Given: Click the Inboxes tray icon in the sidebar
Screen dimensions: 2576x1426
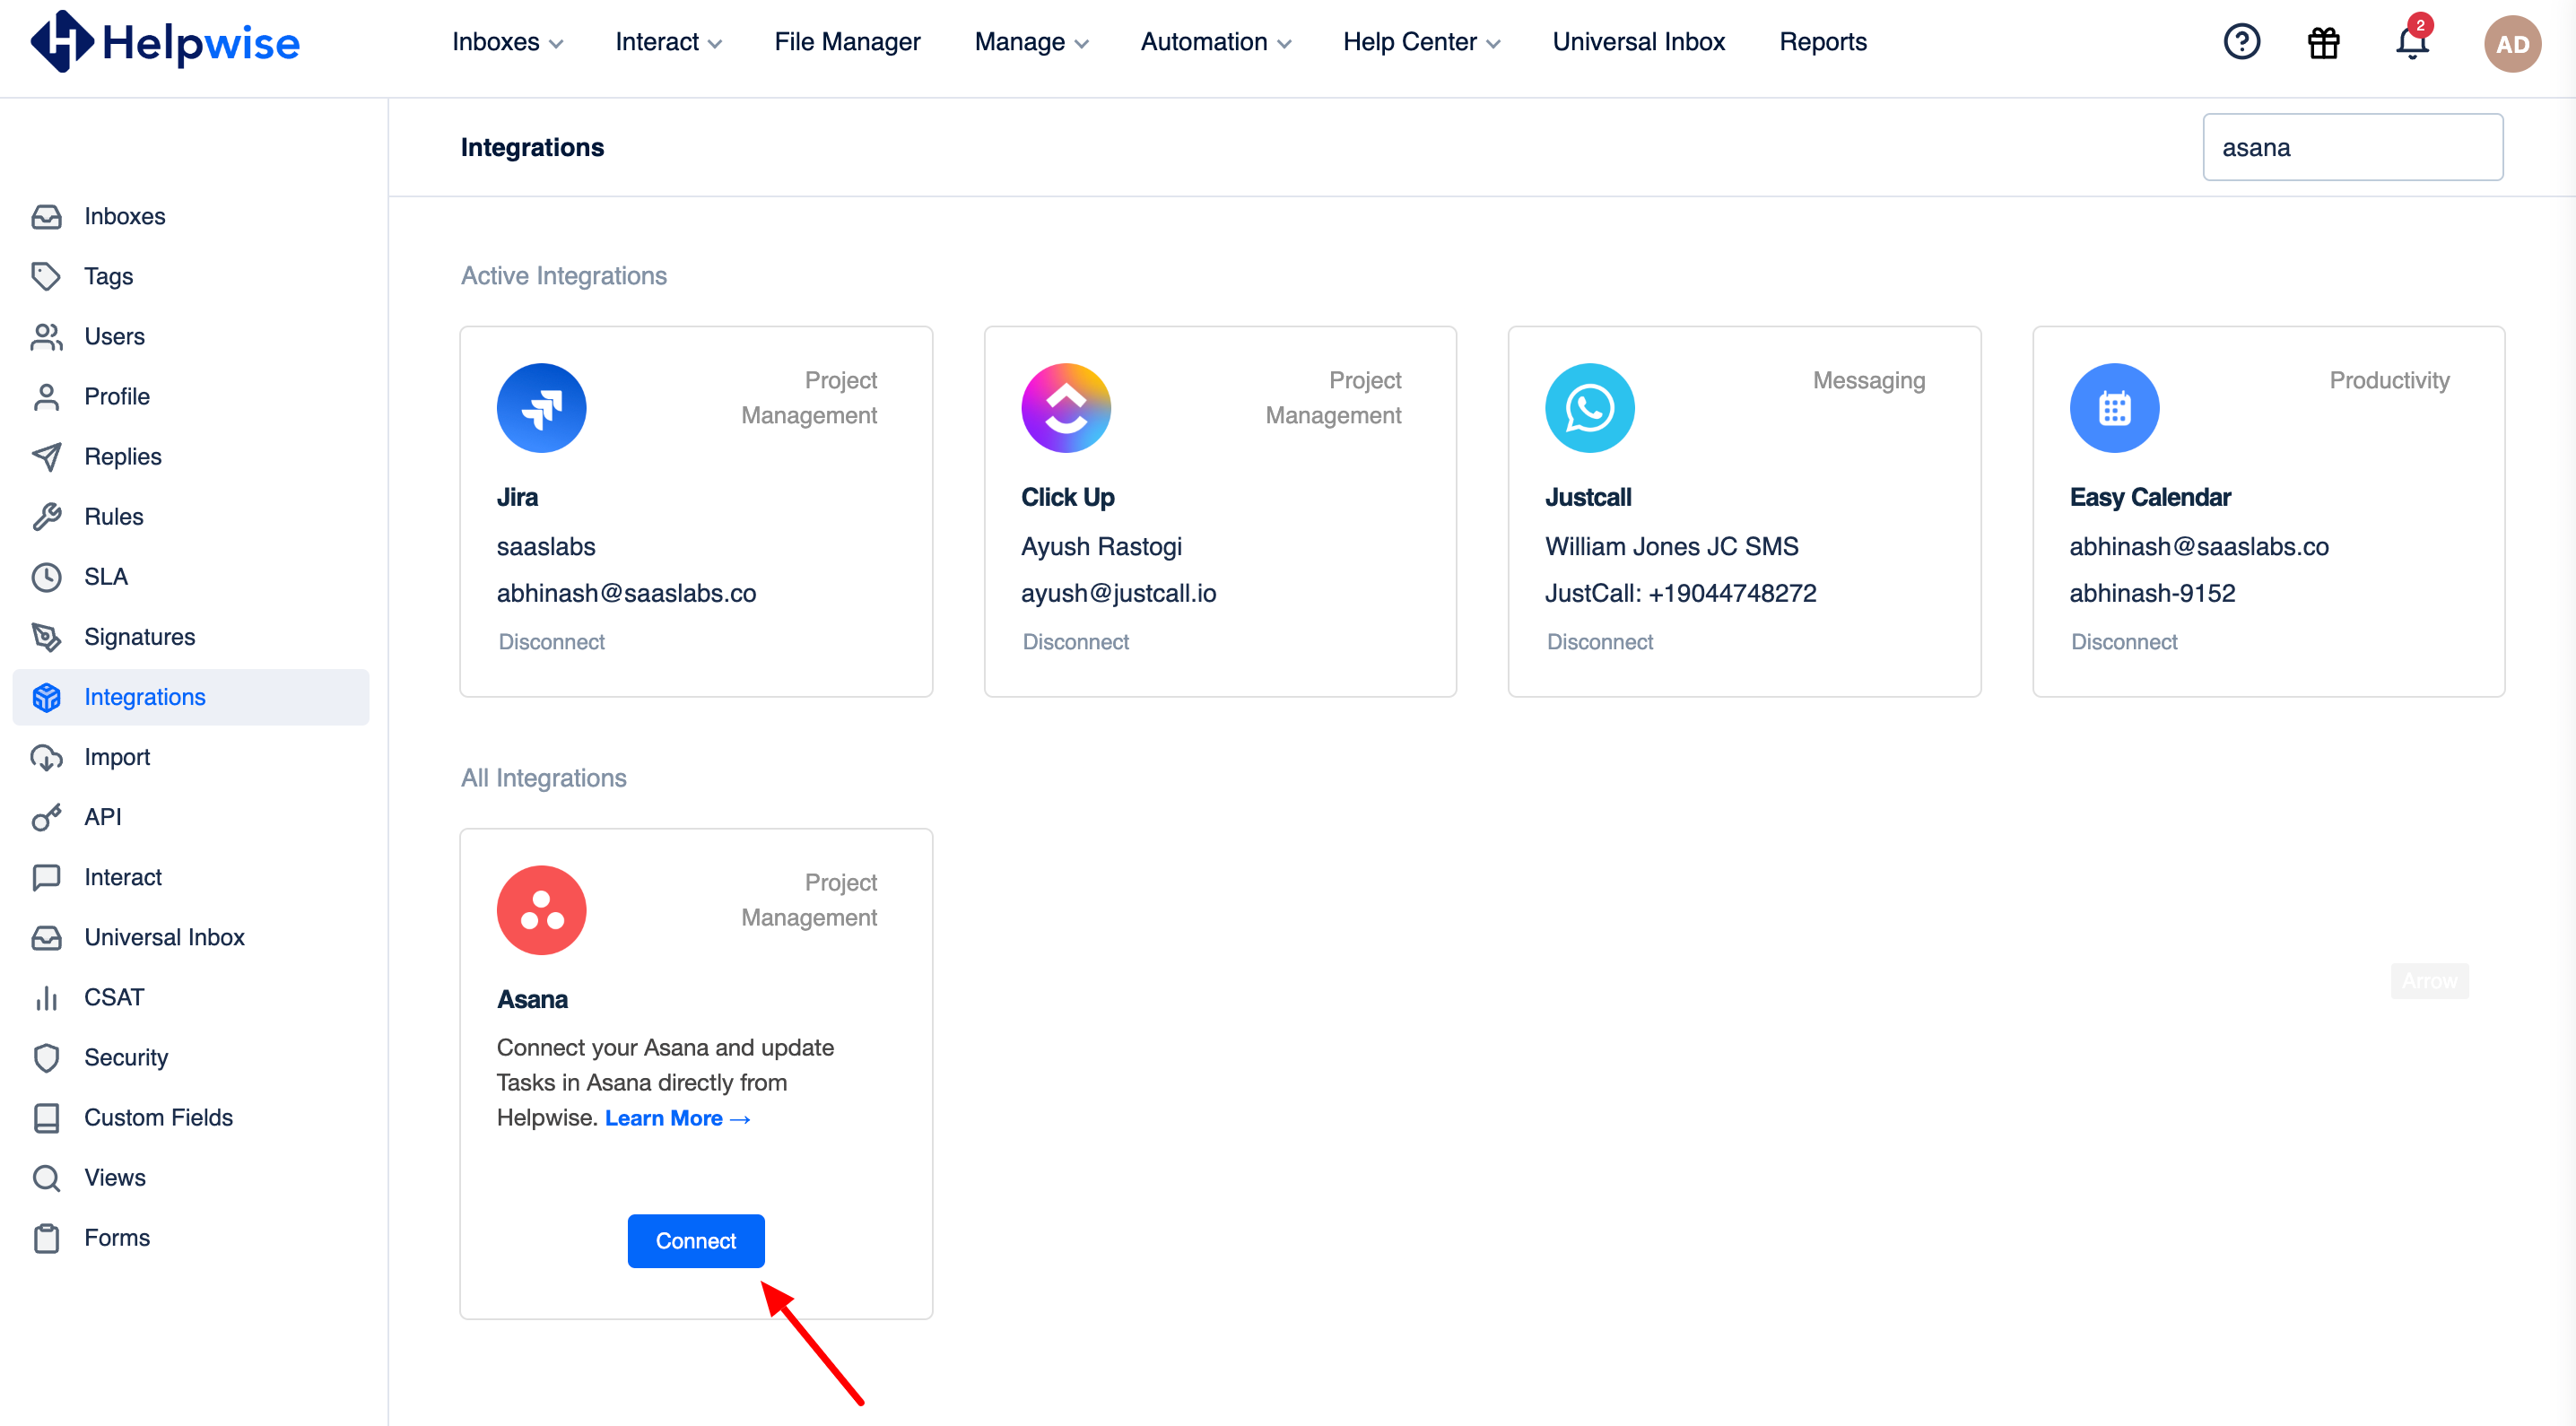Looking at the screenshot, I should [x=46, y=216].
